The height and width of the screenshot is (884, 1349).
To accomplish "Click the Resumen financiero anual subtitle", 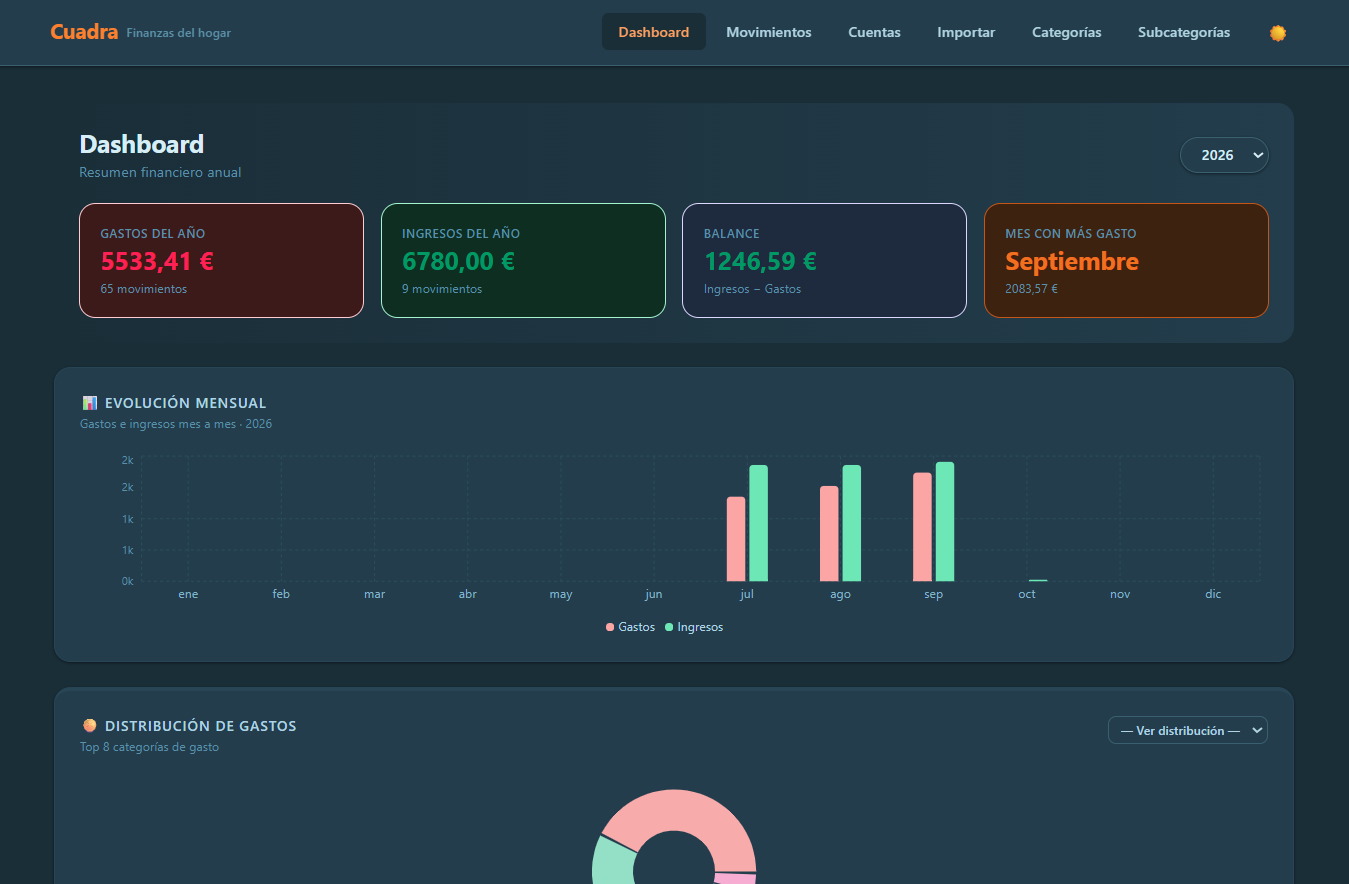I will 160,172.
